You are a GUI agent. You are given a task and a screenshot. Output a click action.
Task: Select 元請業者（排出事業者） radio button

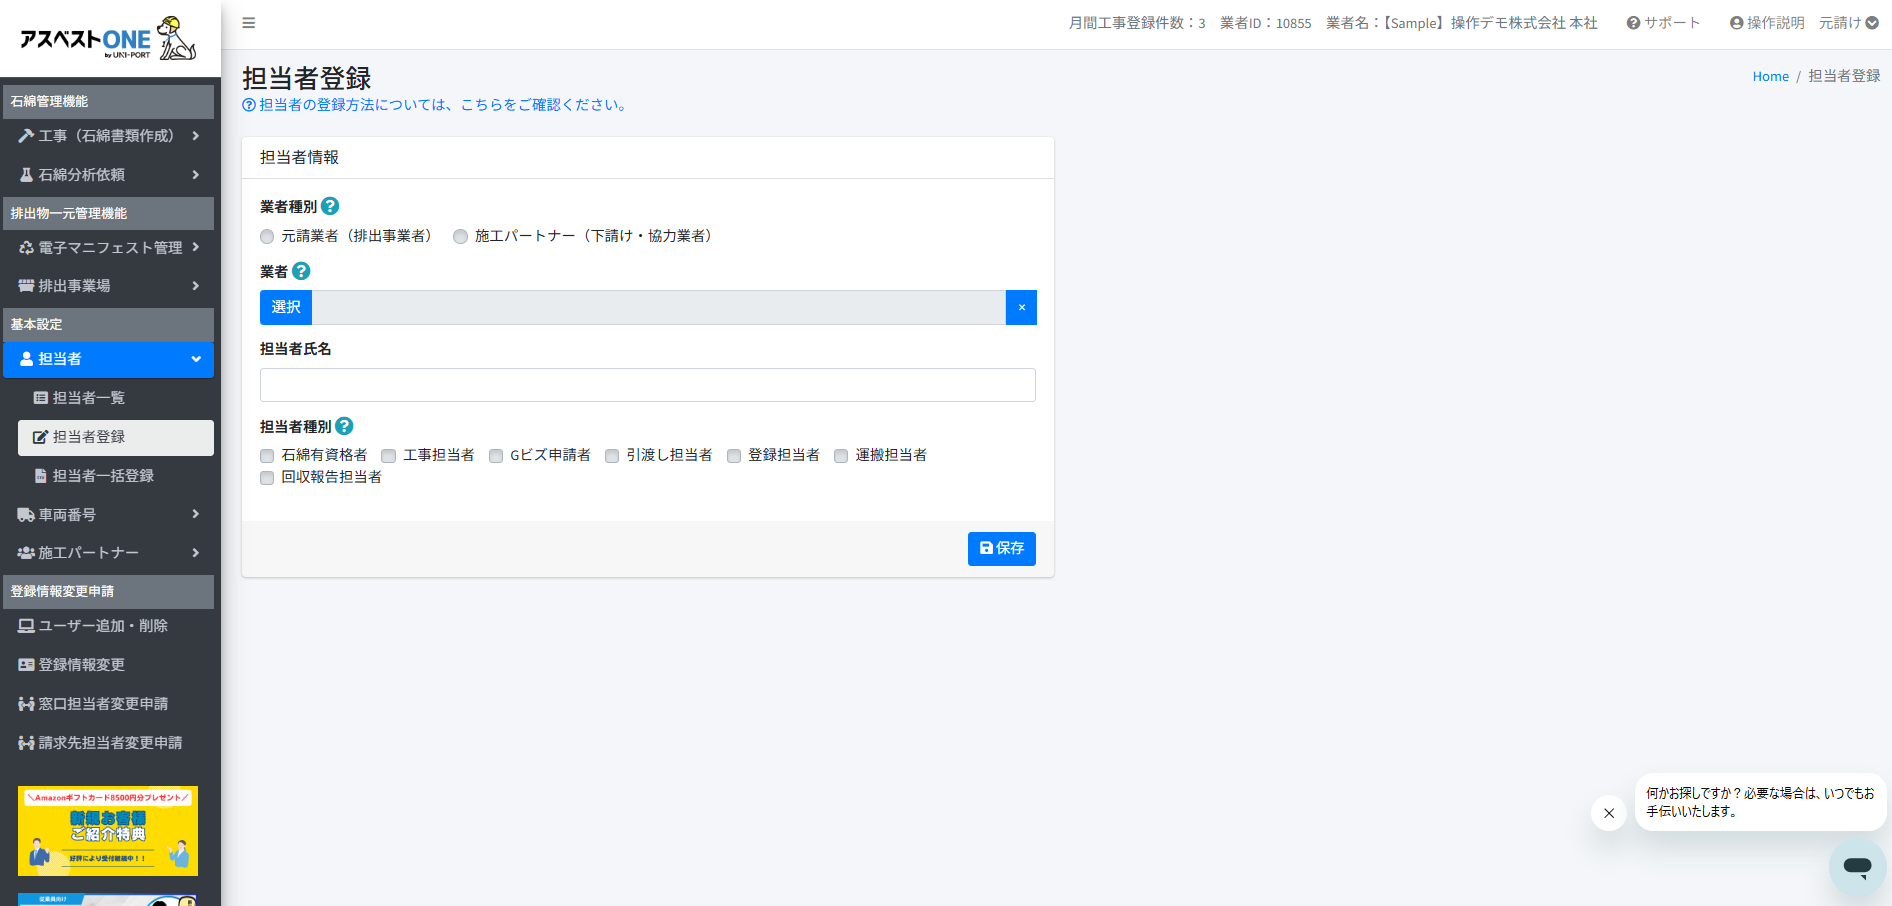267,237
